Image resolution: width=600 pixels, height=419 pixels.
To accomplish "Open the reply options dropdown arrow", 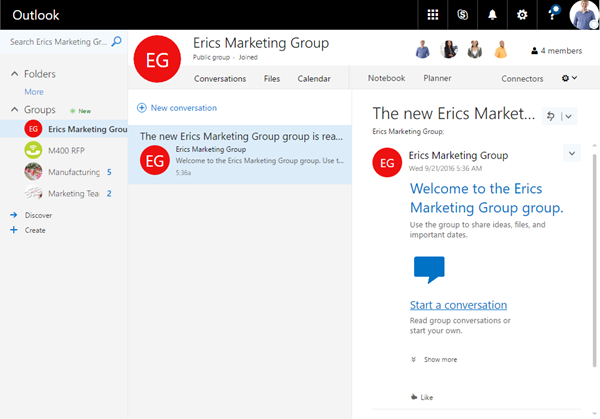I will click(568, 116).
